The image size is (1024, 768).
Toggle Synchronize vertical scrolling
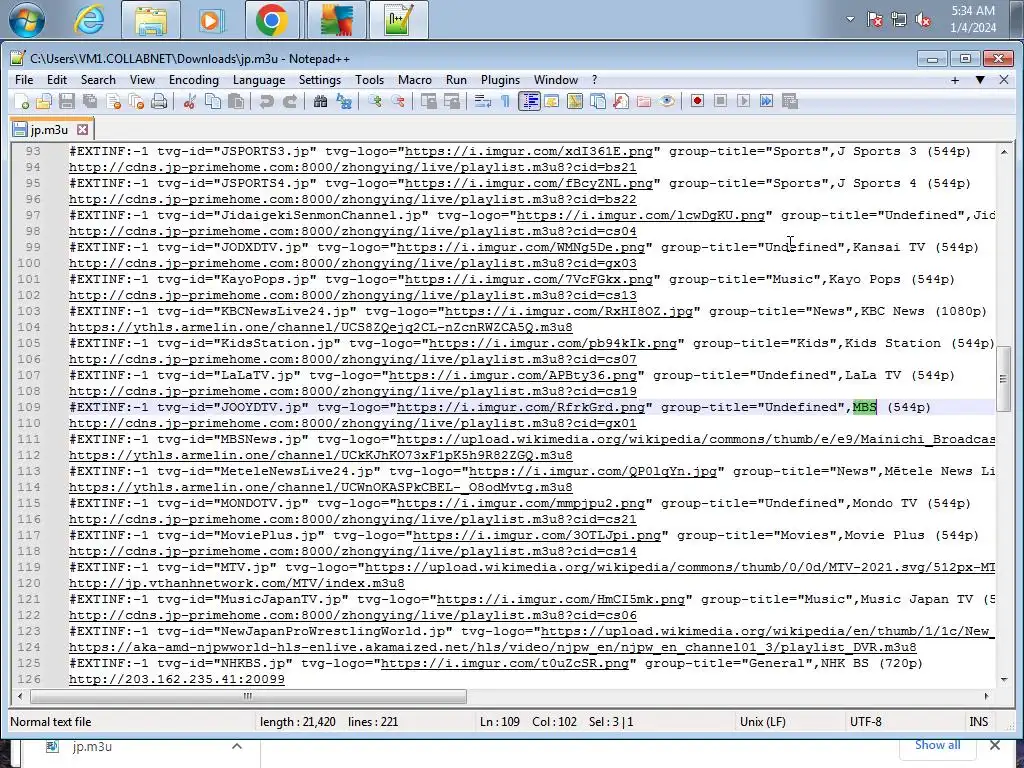tap(428, 102)
